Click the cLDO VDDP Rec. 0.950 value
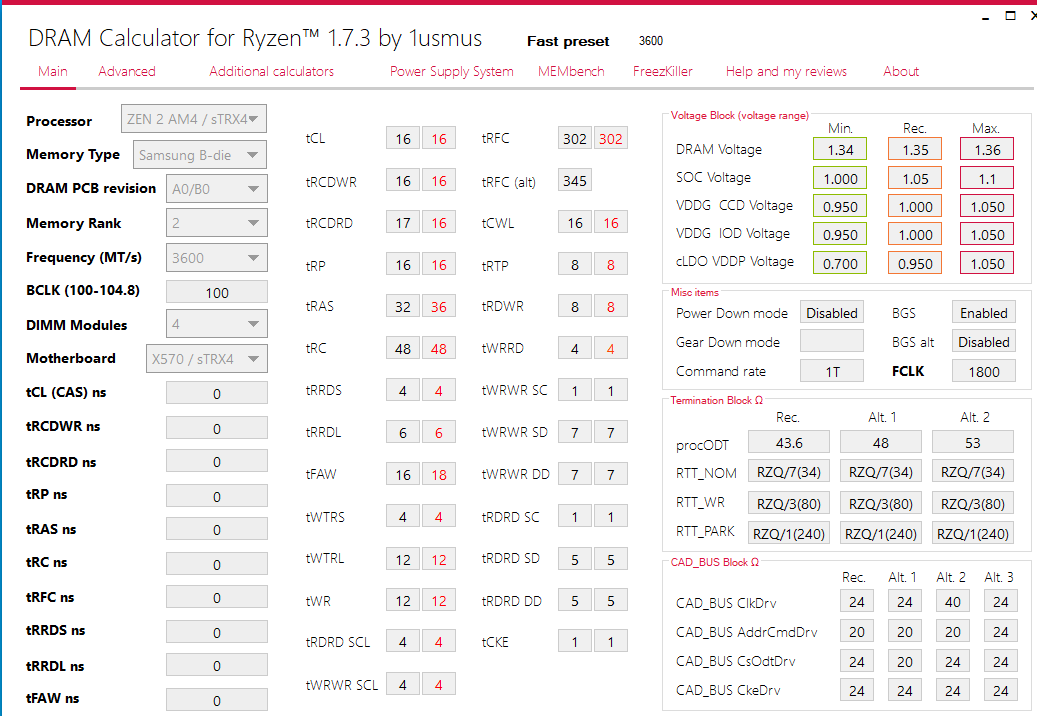Screen dimensions: 1037x716 pyautogui.click(x=915, y=264)
